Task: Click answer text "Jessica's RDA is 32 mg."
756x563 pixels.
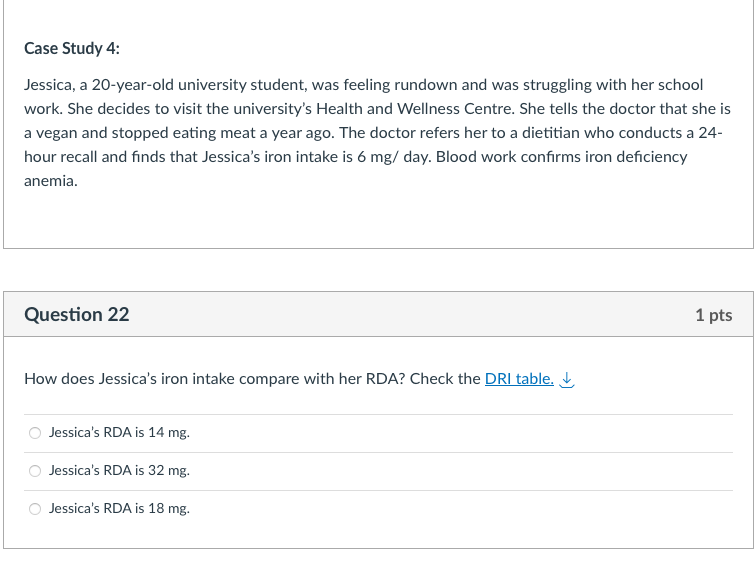Action: (x=119, y=471)
